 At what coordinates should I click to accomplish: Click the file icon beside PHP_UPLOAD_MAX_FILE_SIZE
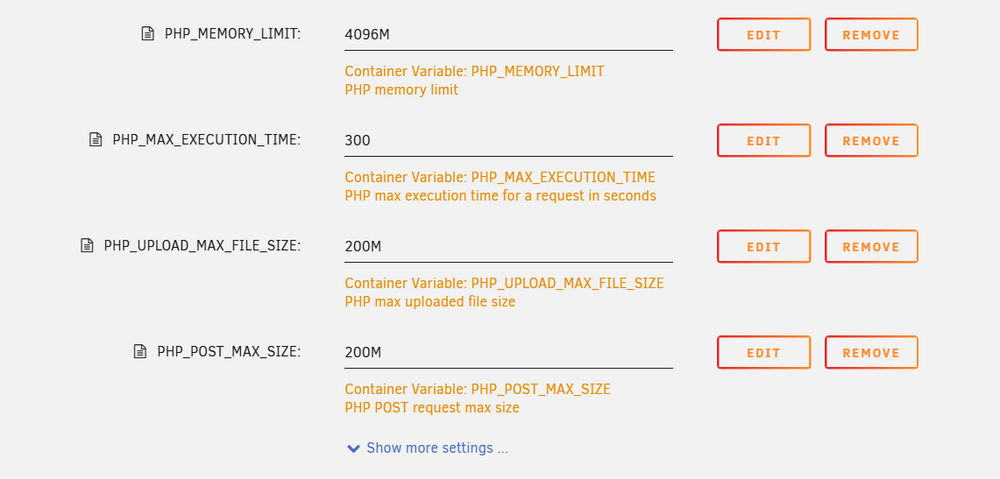[x=87, y=246]
